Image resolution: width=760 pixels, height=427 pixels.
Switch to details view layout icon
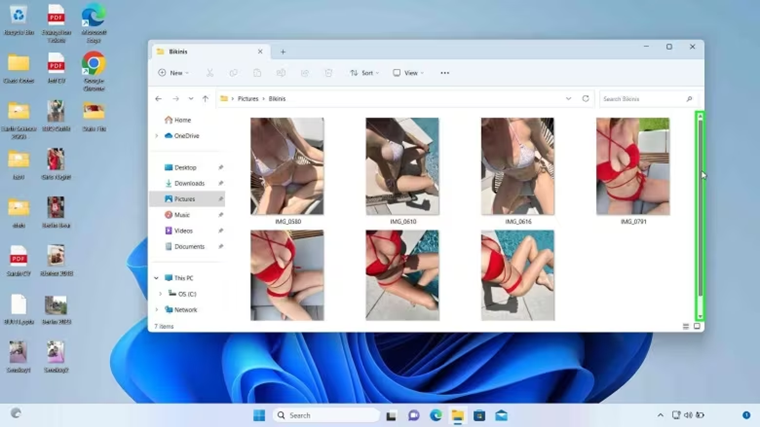(x=685, y=326)
